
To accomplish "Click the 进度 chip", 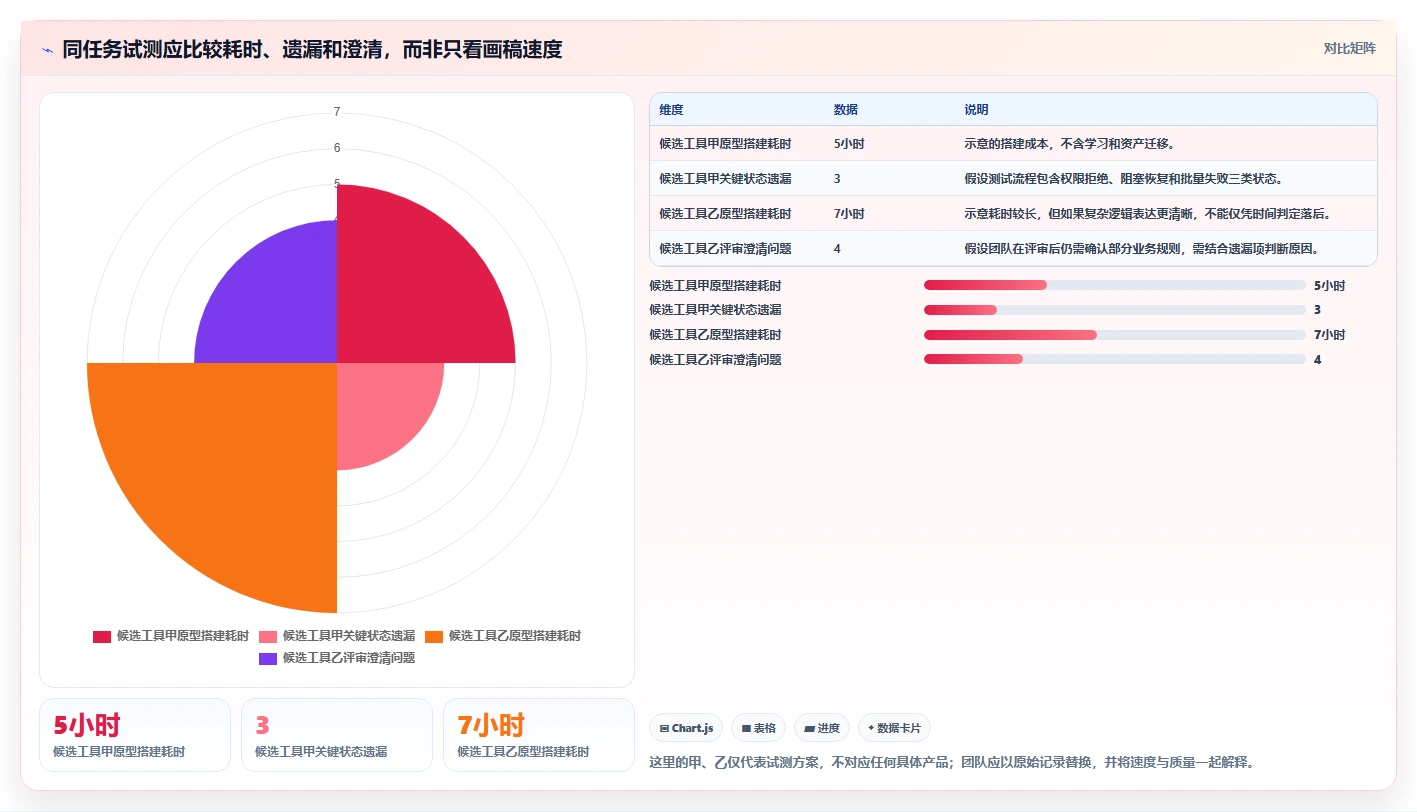I will [x=822, y=728].
